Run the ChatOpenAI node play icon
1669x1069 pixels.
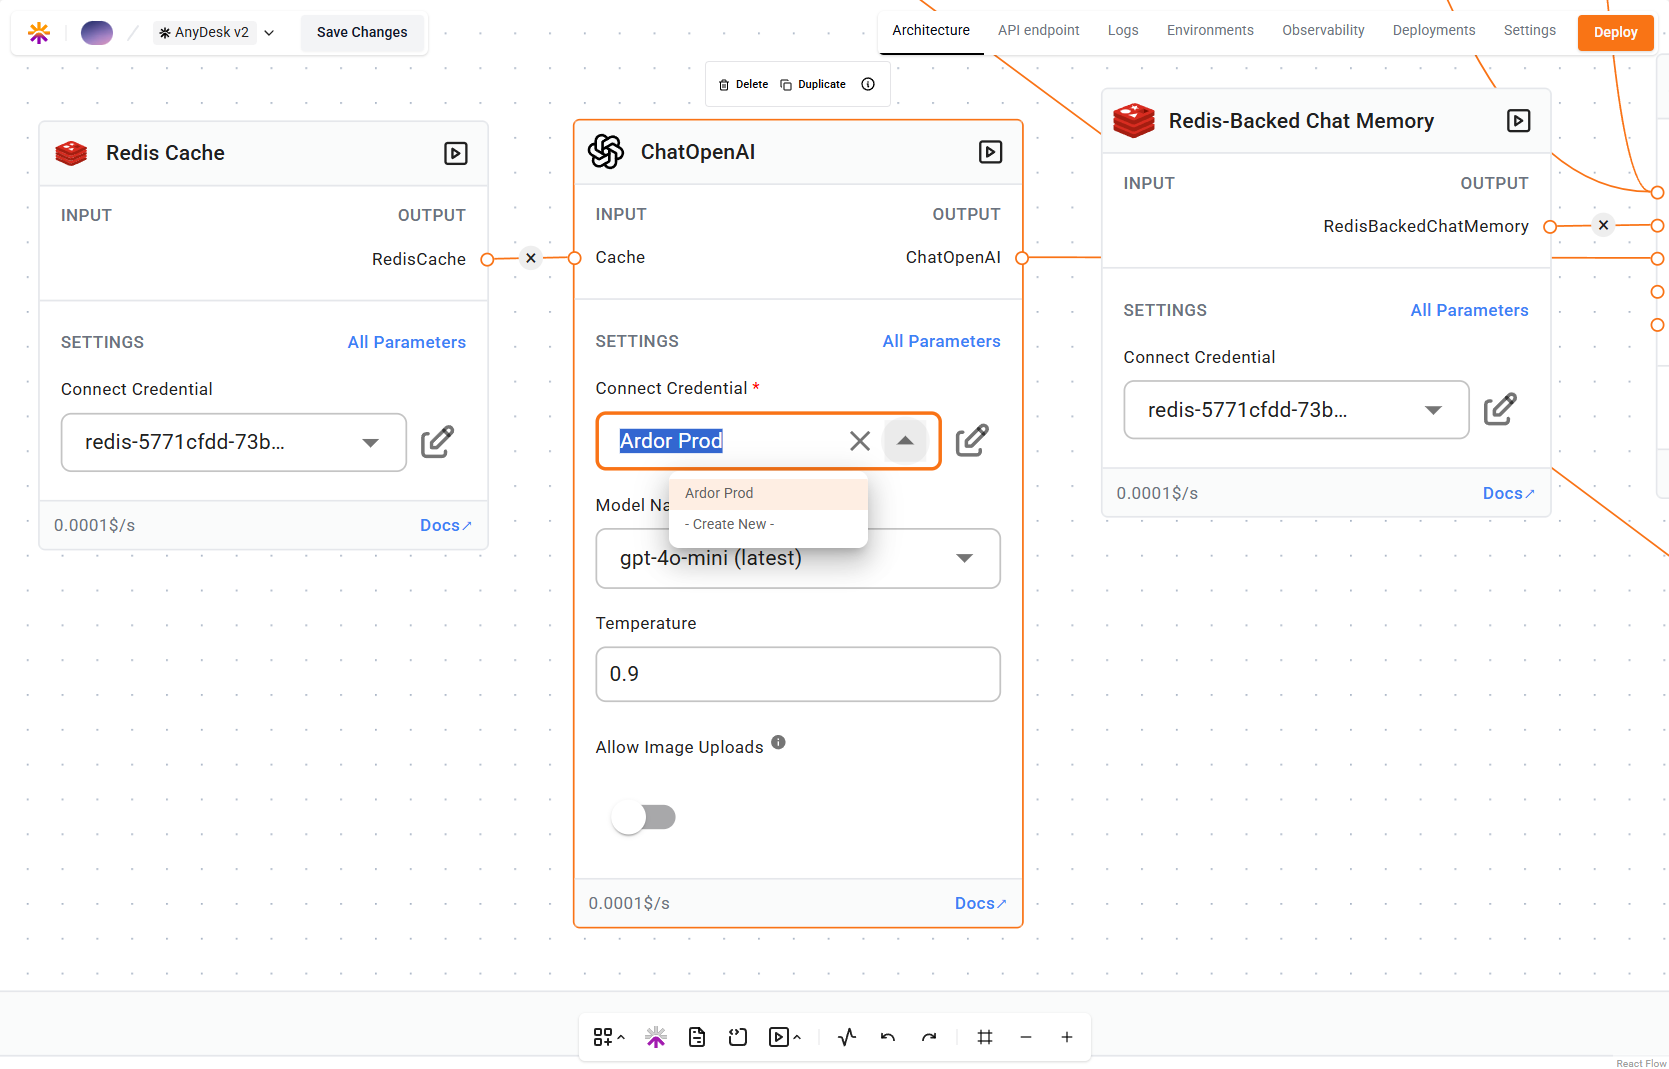coord(990,152)
